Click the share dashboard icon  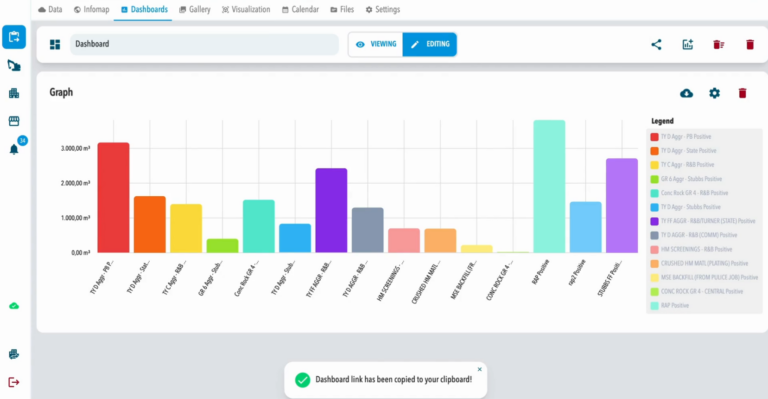point(656,45)
